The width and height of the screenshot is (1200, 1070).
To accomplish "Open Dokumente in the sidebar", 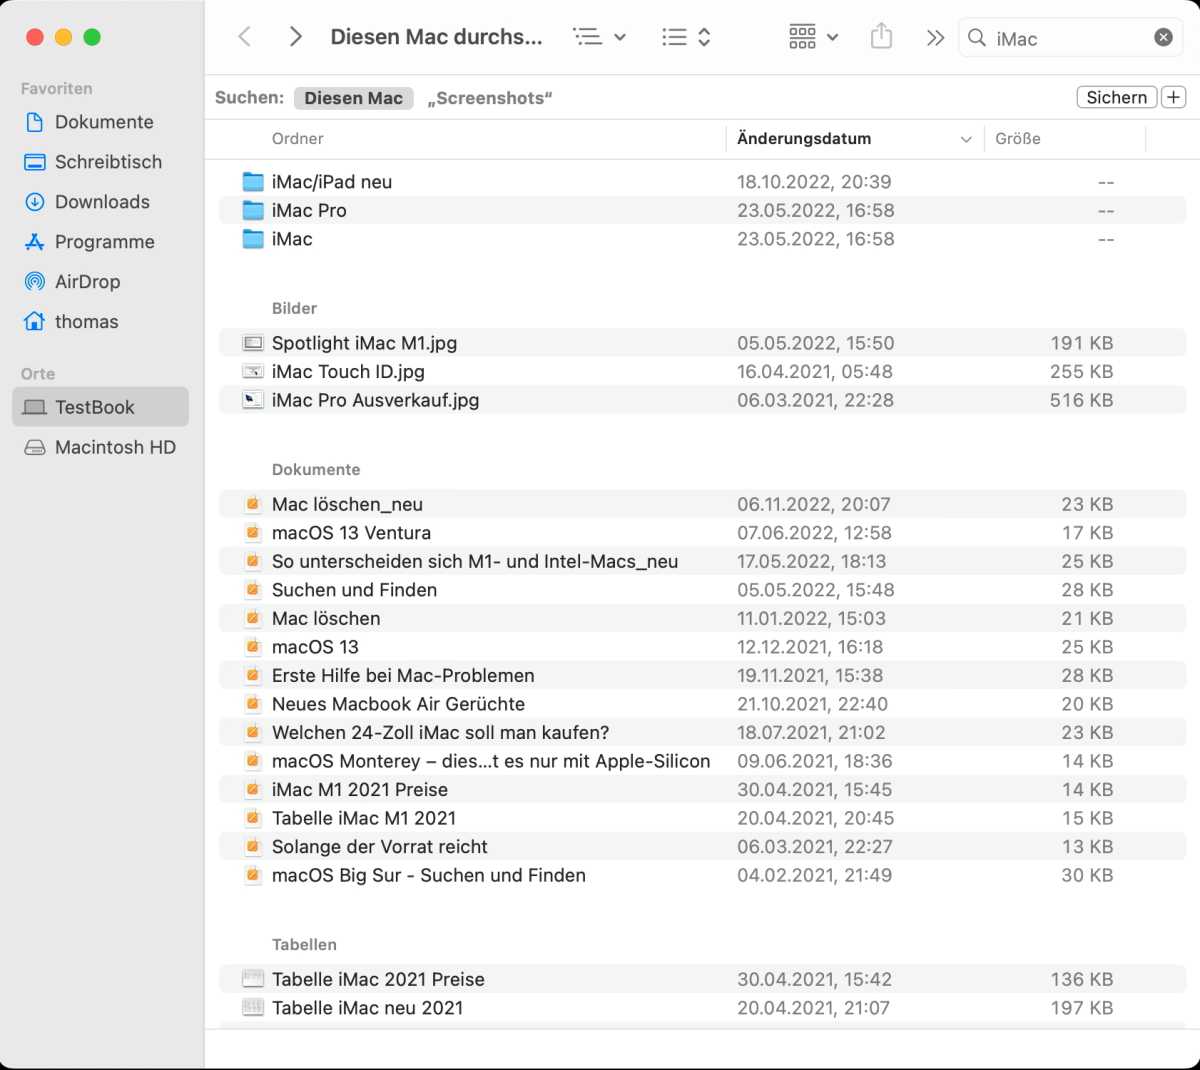I will (x=100, y=122).
